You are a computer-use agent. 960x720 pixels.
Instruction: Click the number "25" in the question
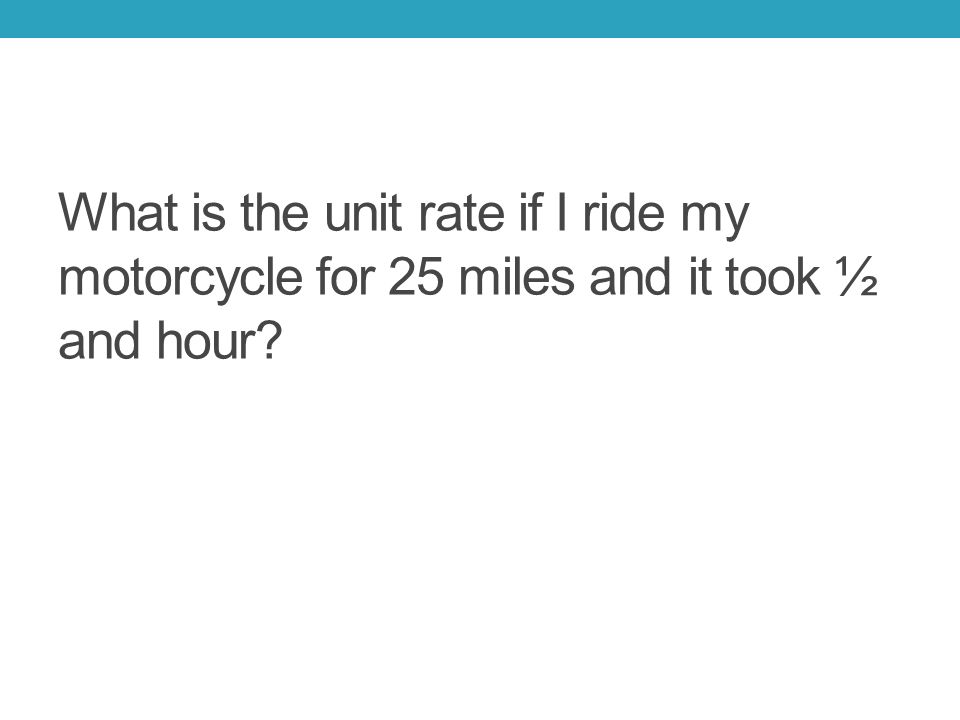[416, 277]
